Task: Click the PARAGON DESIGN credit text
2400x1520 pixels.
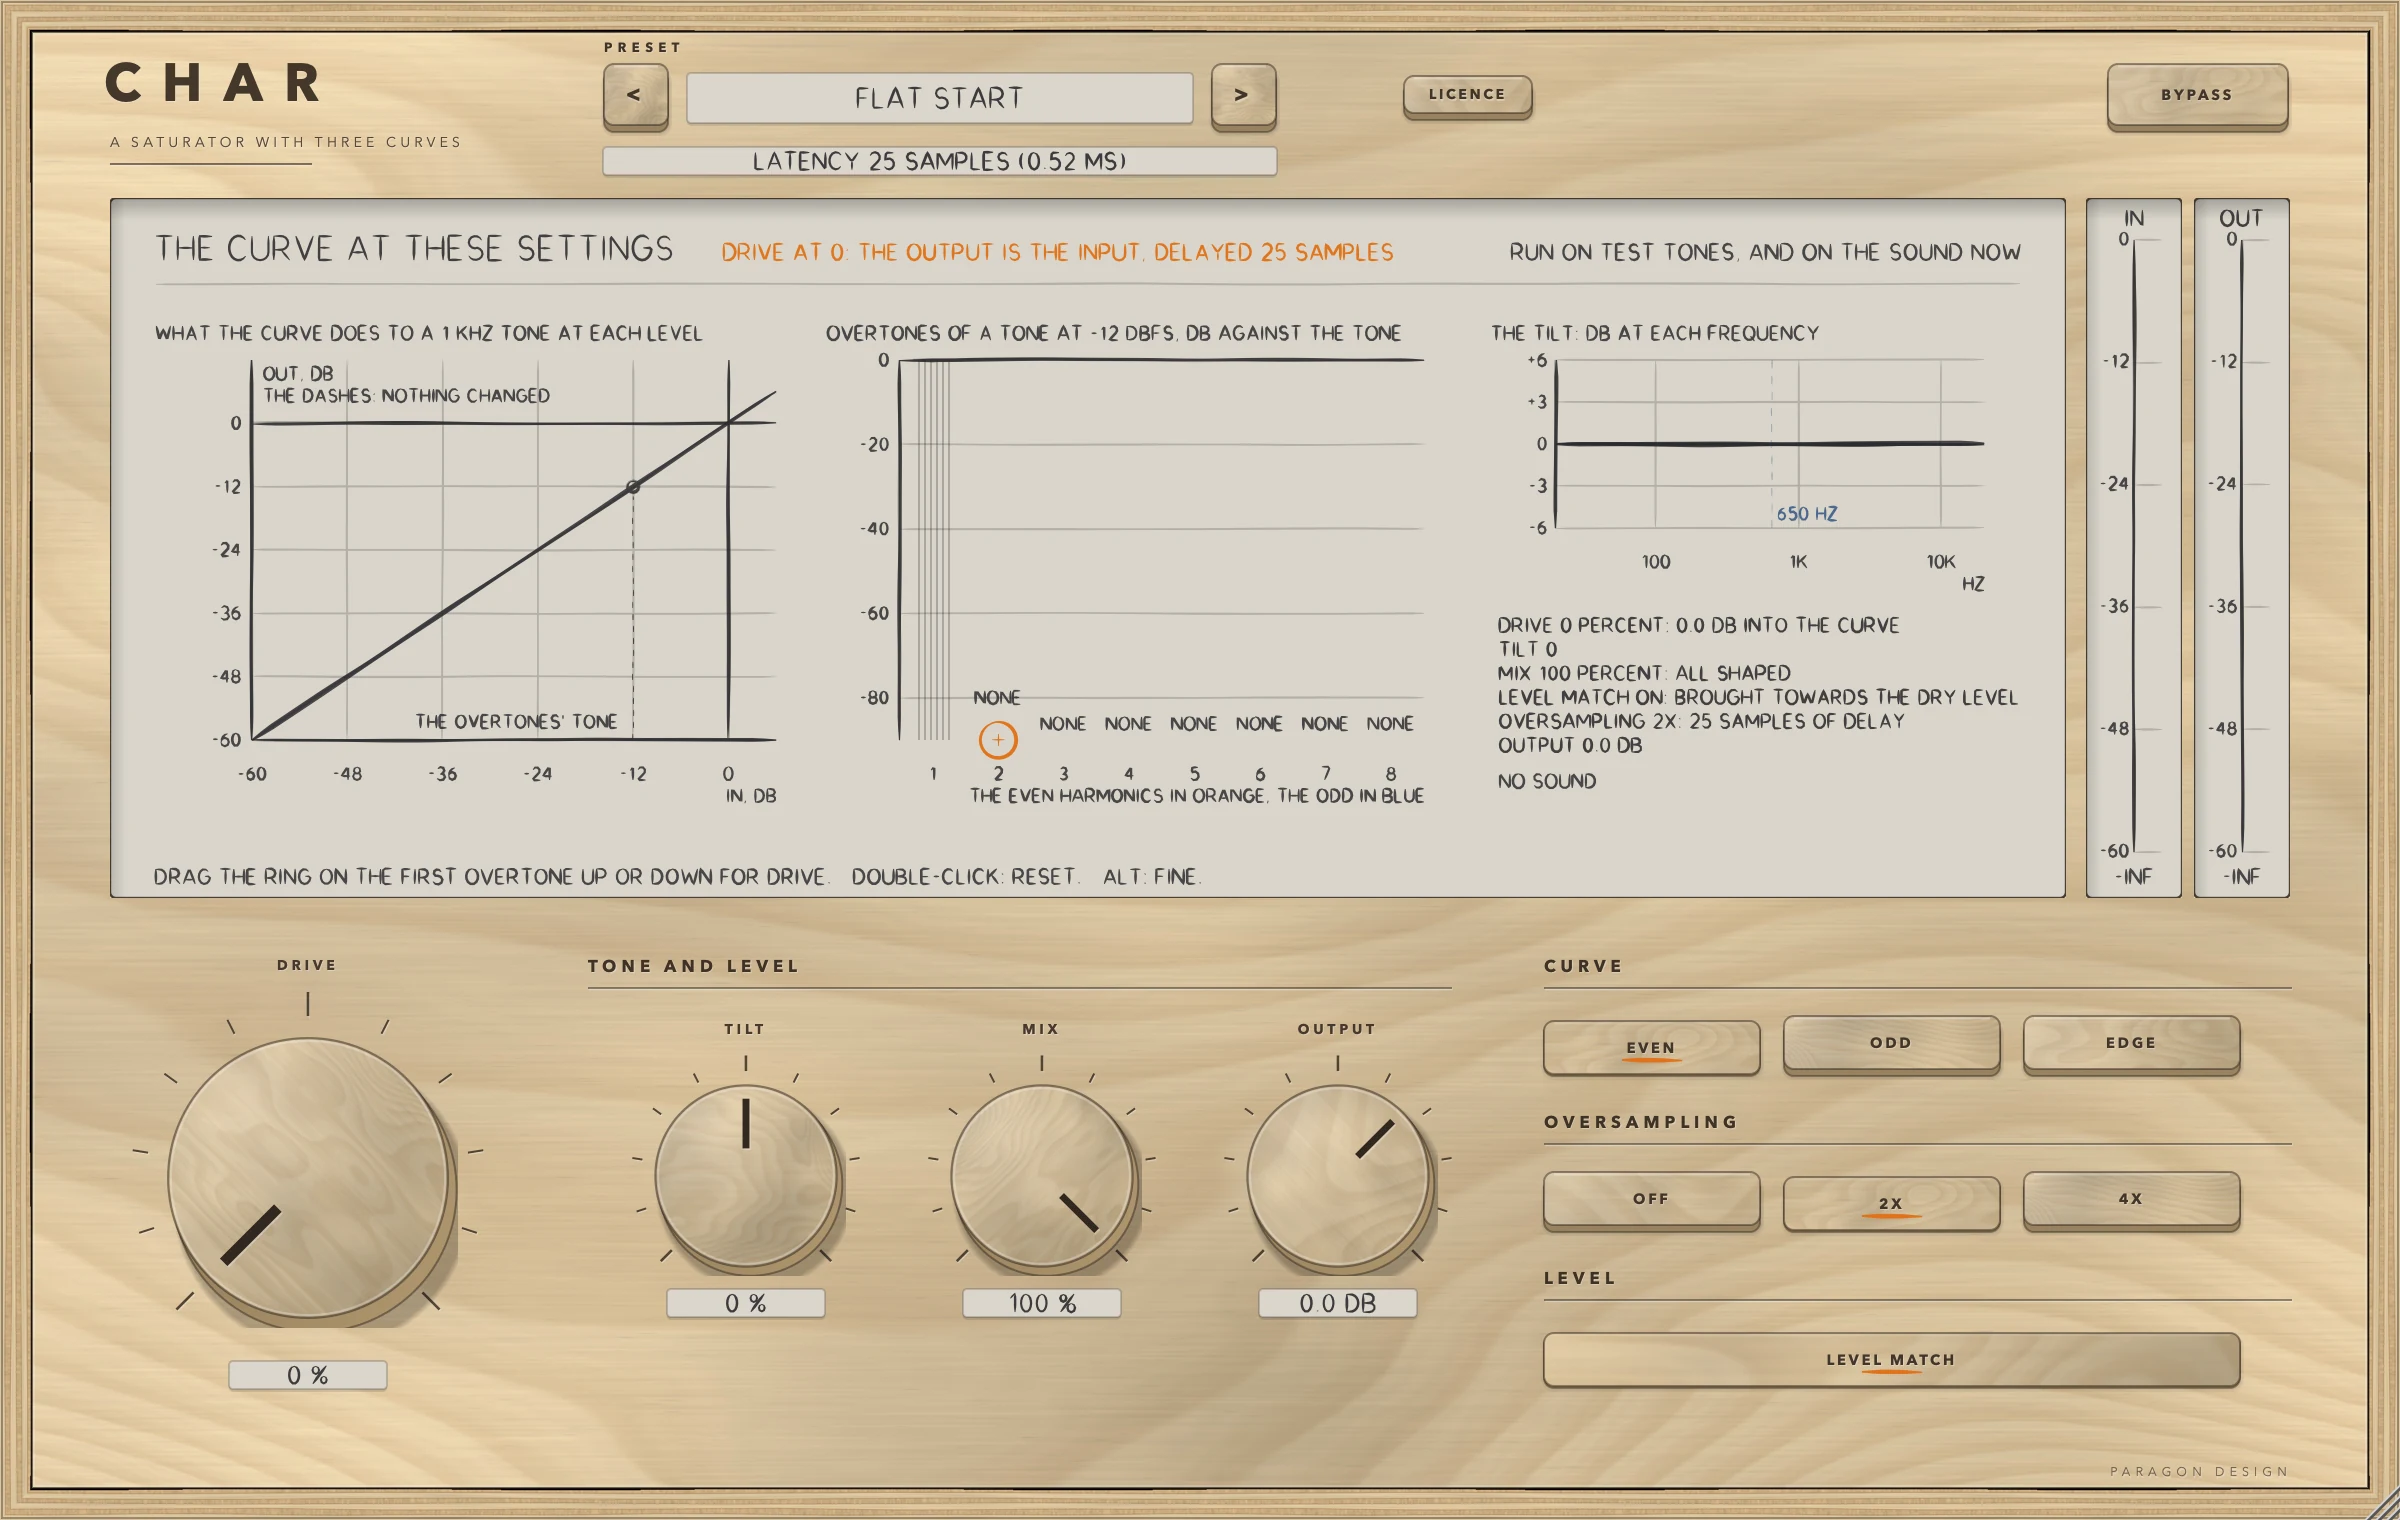Action: tap(2199, 1471)
